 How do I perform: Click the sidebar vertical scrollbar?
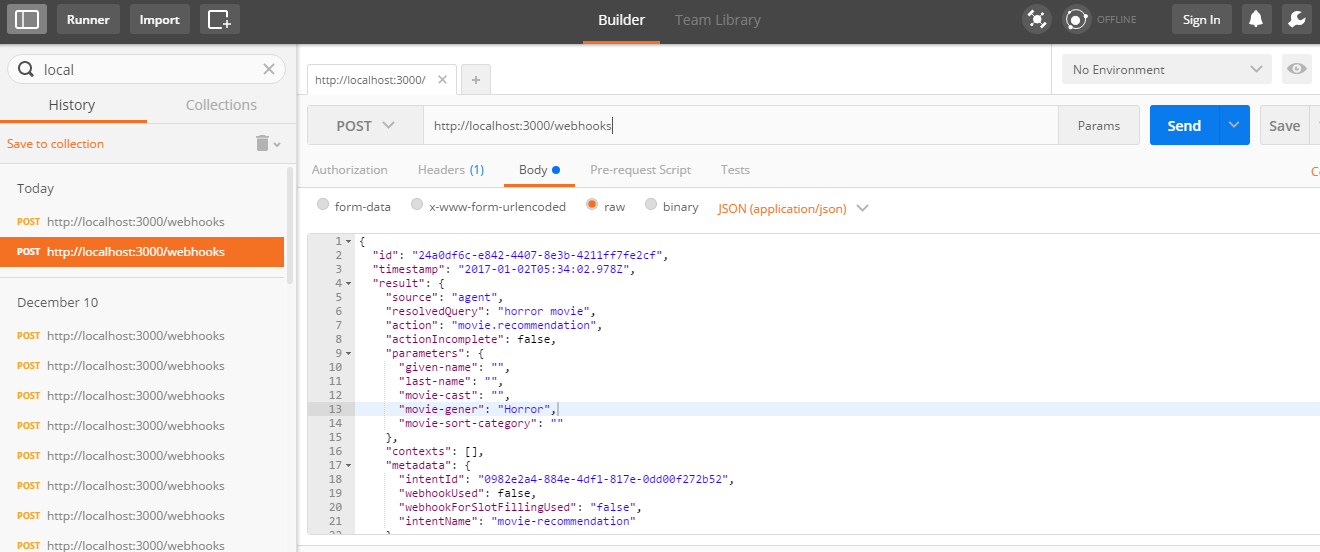[x=291, y=225]
